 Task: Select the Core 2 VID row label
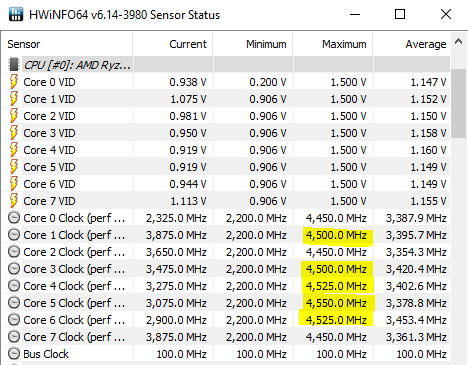tap(49, 116)
